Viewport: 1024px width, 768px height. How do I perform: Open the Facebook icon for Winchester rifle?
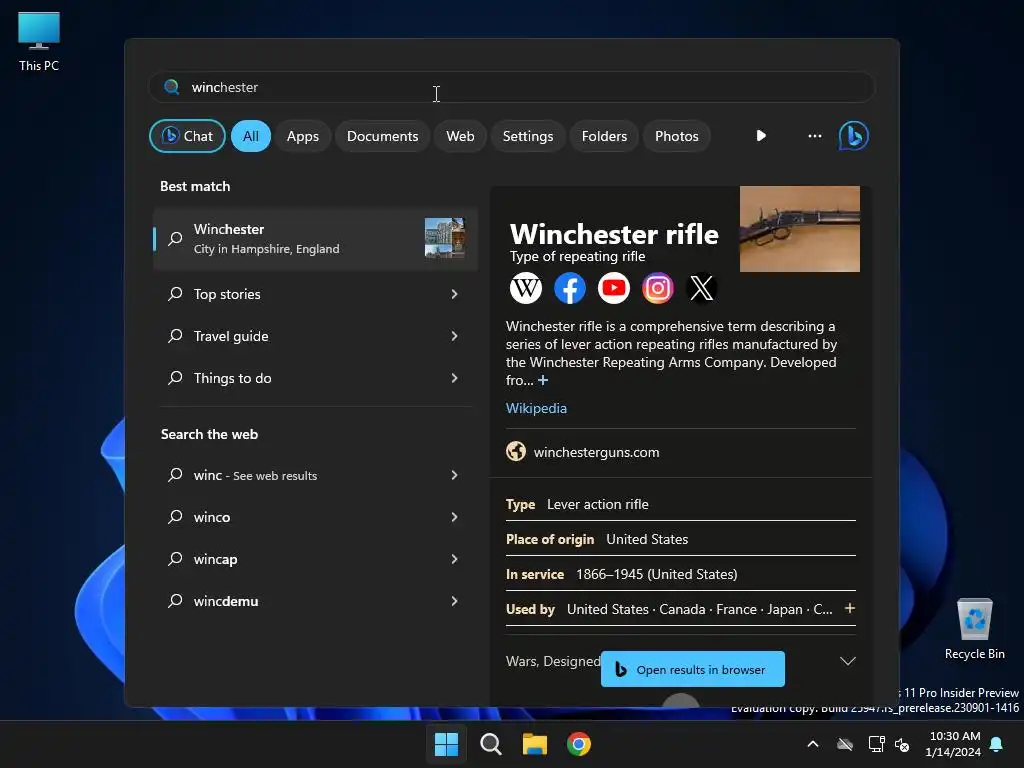pos(569,288)
